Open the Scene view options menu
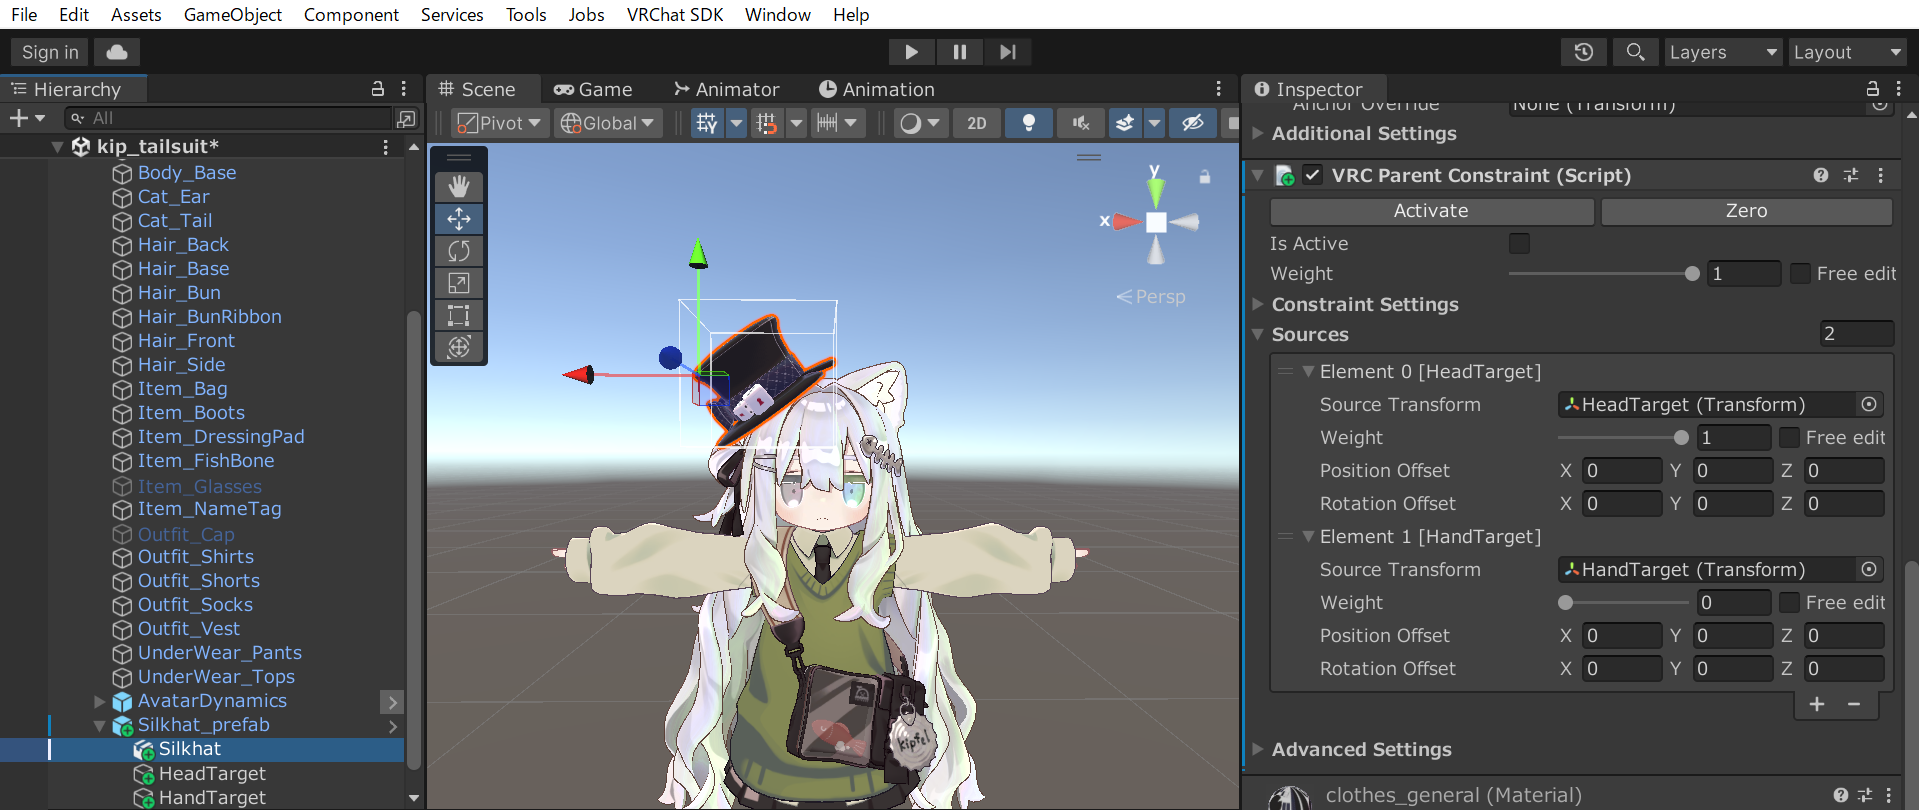The width and height of the screenshot is (1919, 810). [x=1218, y=89]
